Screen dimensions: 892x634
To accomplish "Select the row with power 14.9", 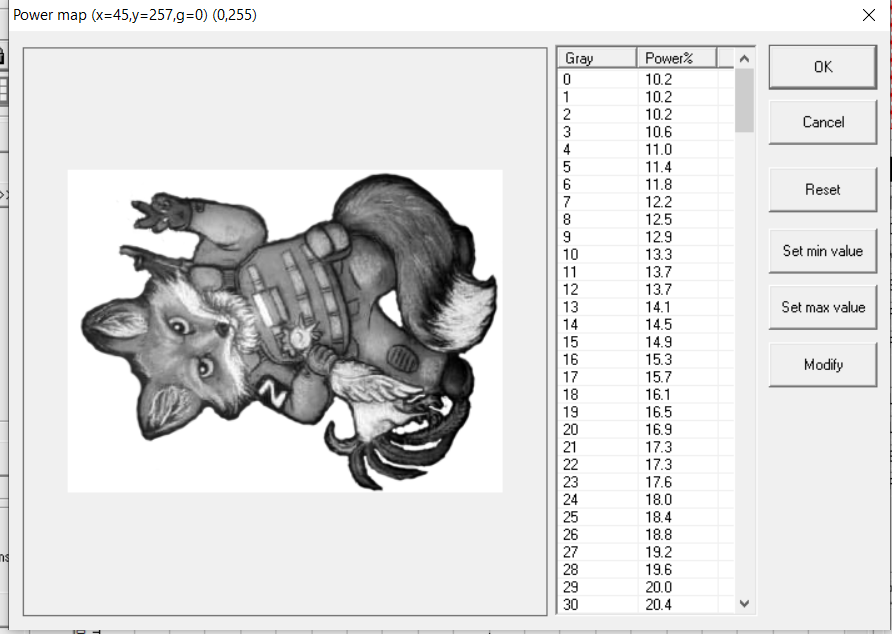I will tap(646, 343).
